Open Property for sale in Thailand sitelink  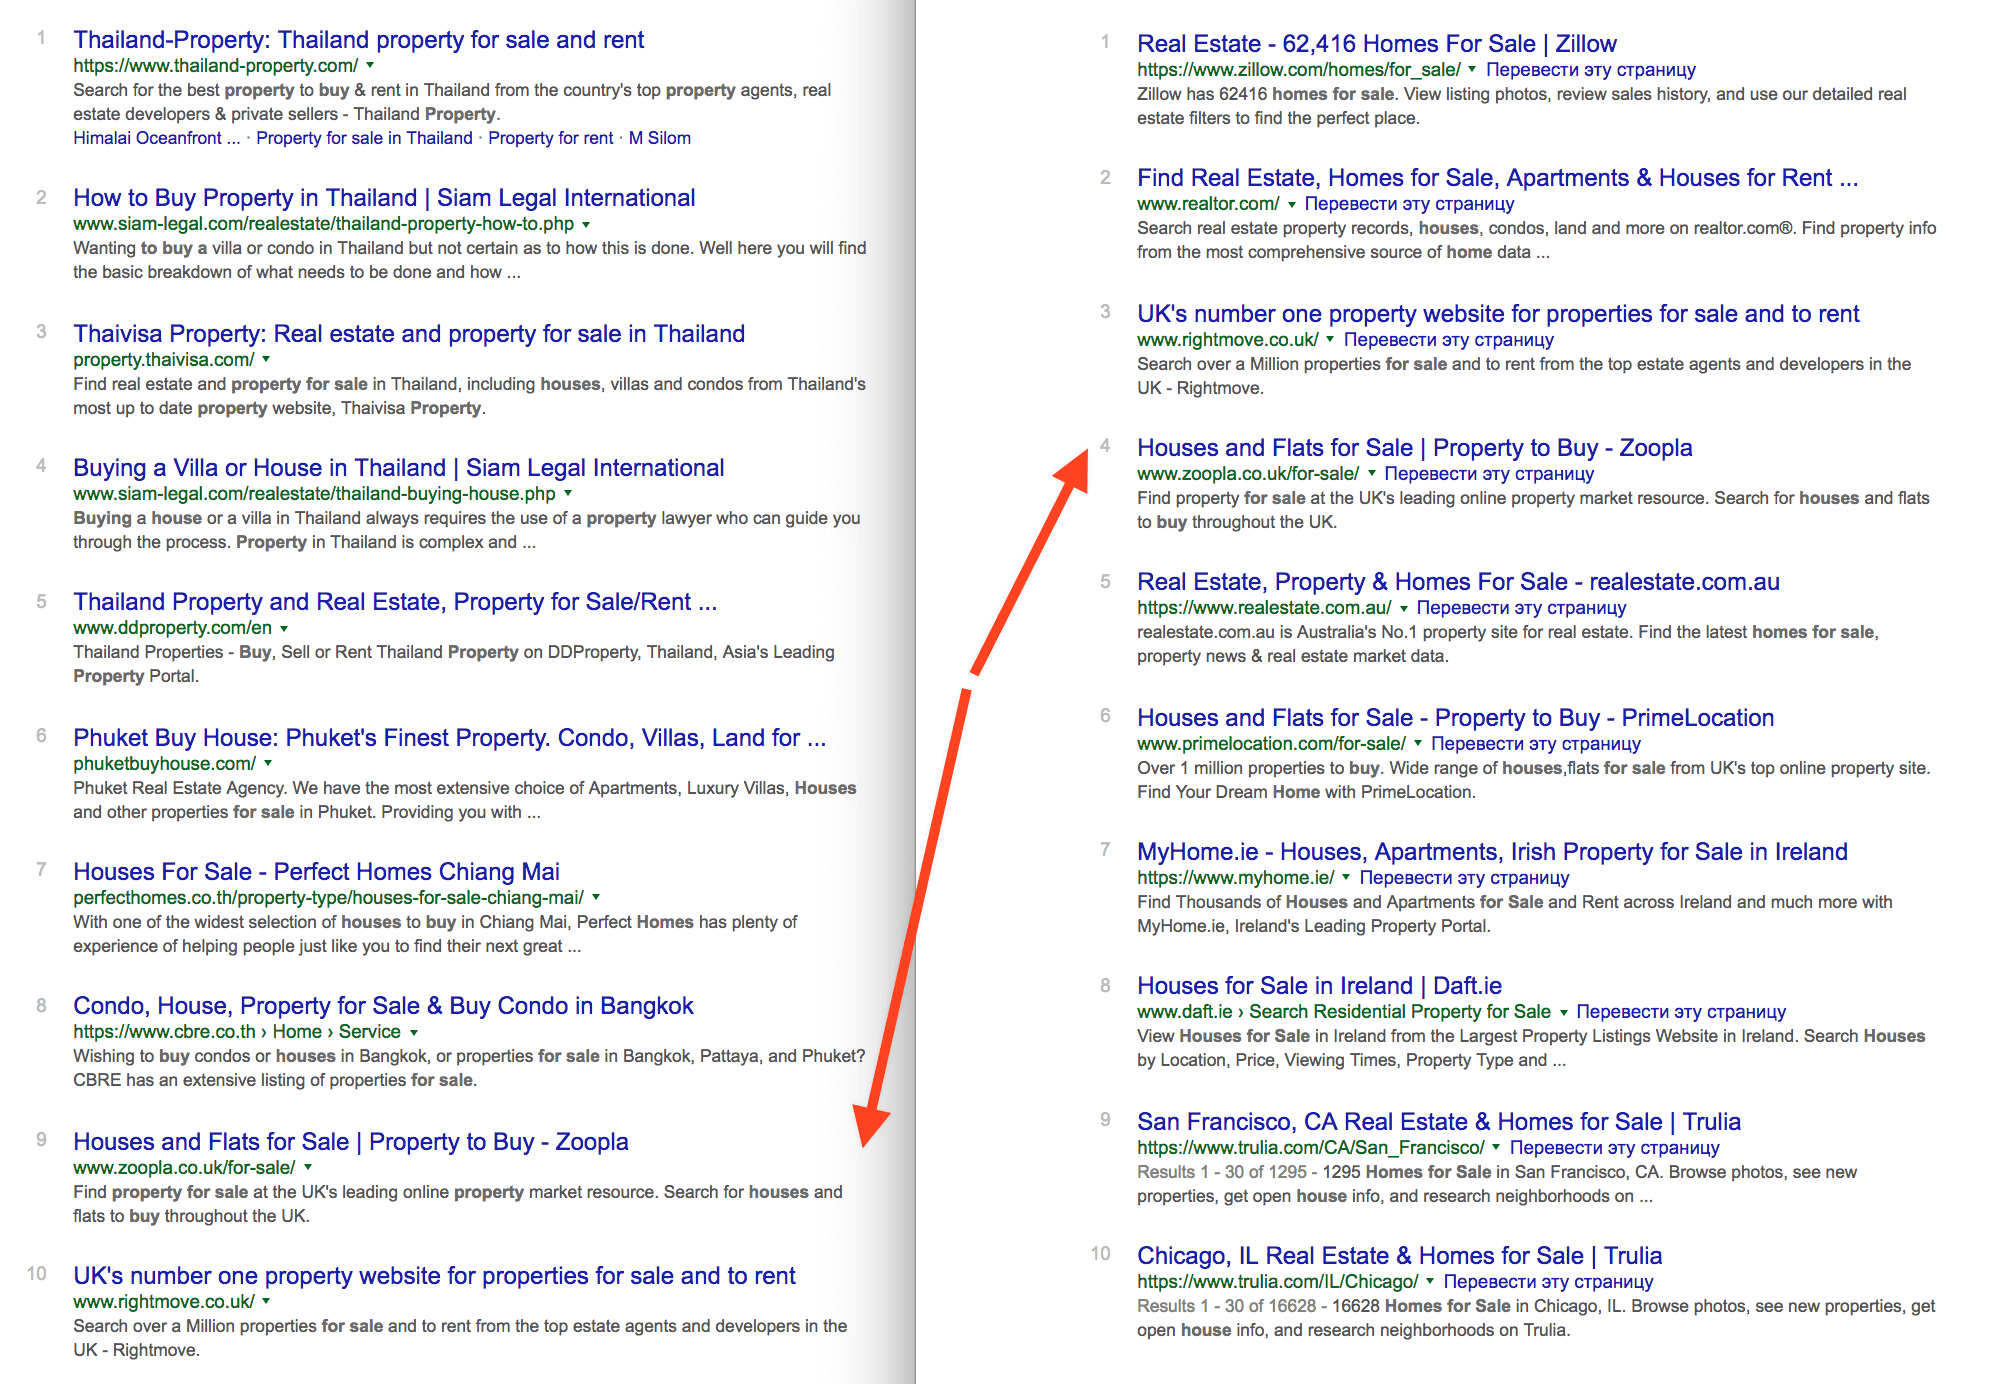(x=364, y=138)
